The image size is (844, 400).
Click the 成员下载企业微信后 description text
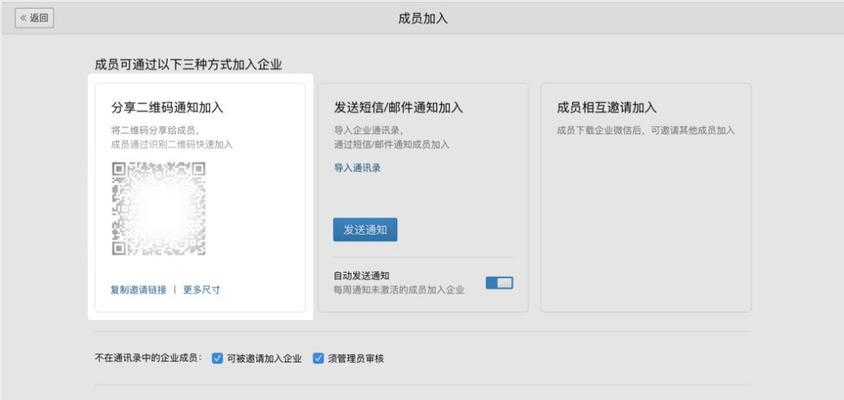646,130
